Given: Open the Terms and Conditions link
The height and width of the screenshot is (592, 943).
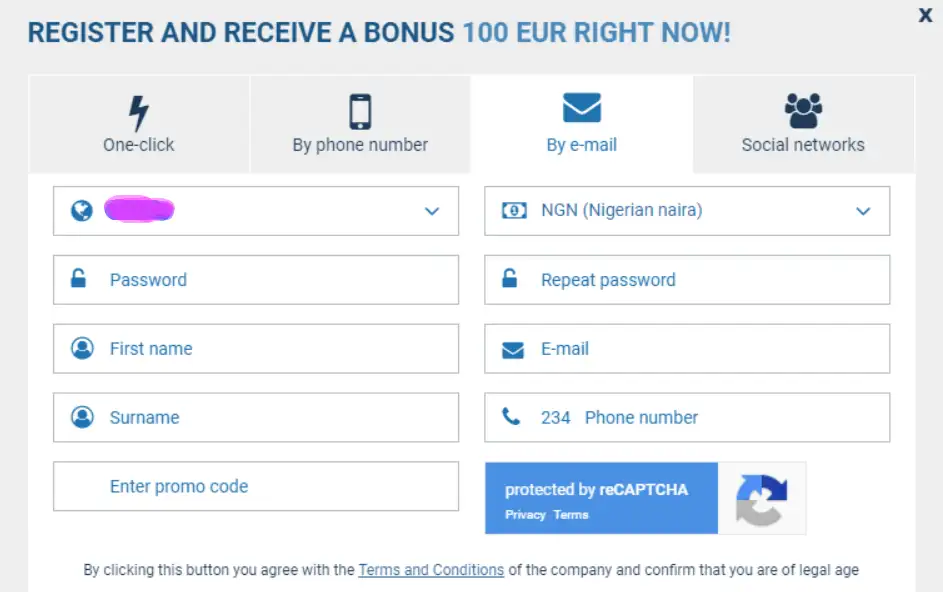Looking at the screenshot, I should [431, 570].
